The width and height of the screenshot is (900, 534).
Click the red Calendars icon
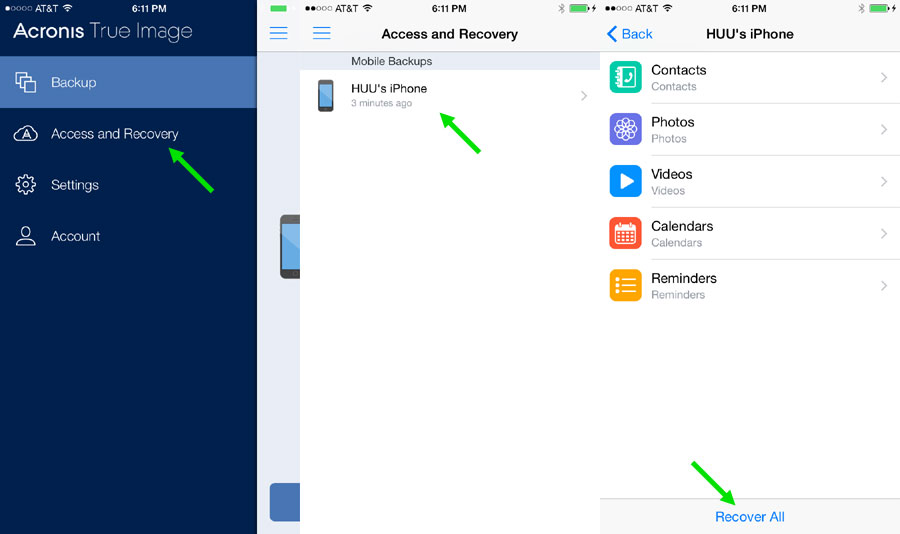tap(625, 233)
